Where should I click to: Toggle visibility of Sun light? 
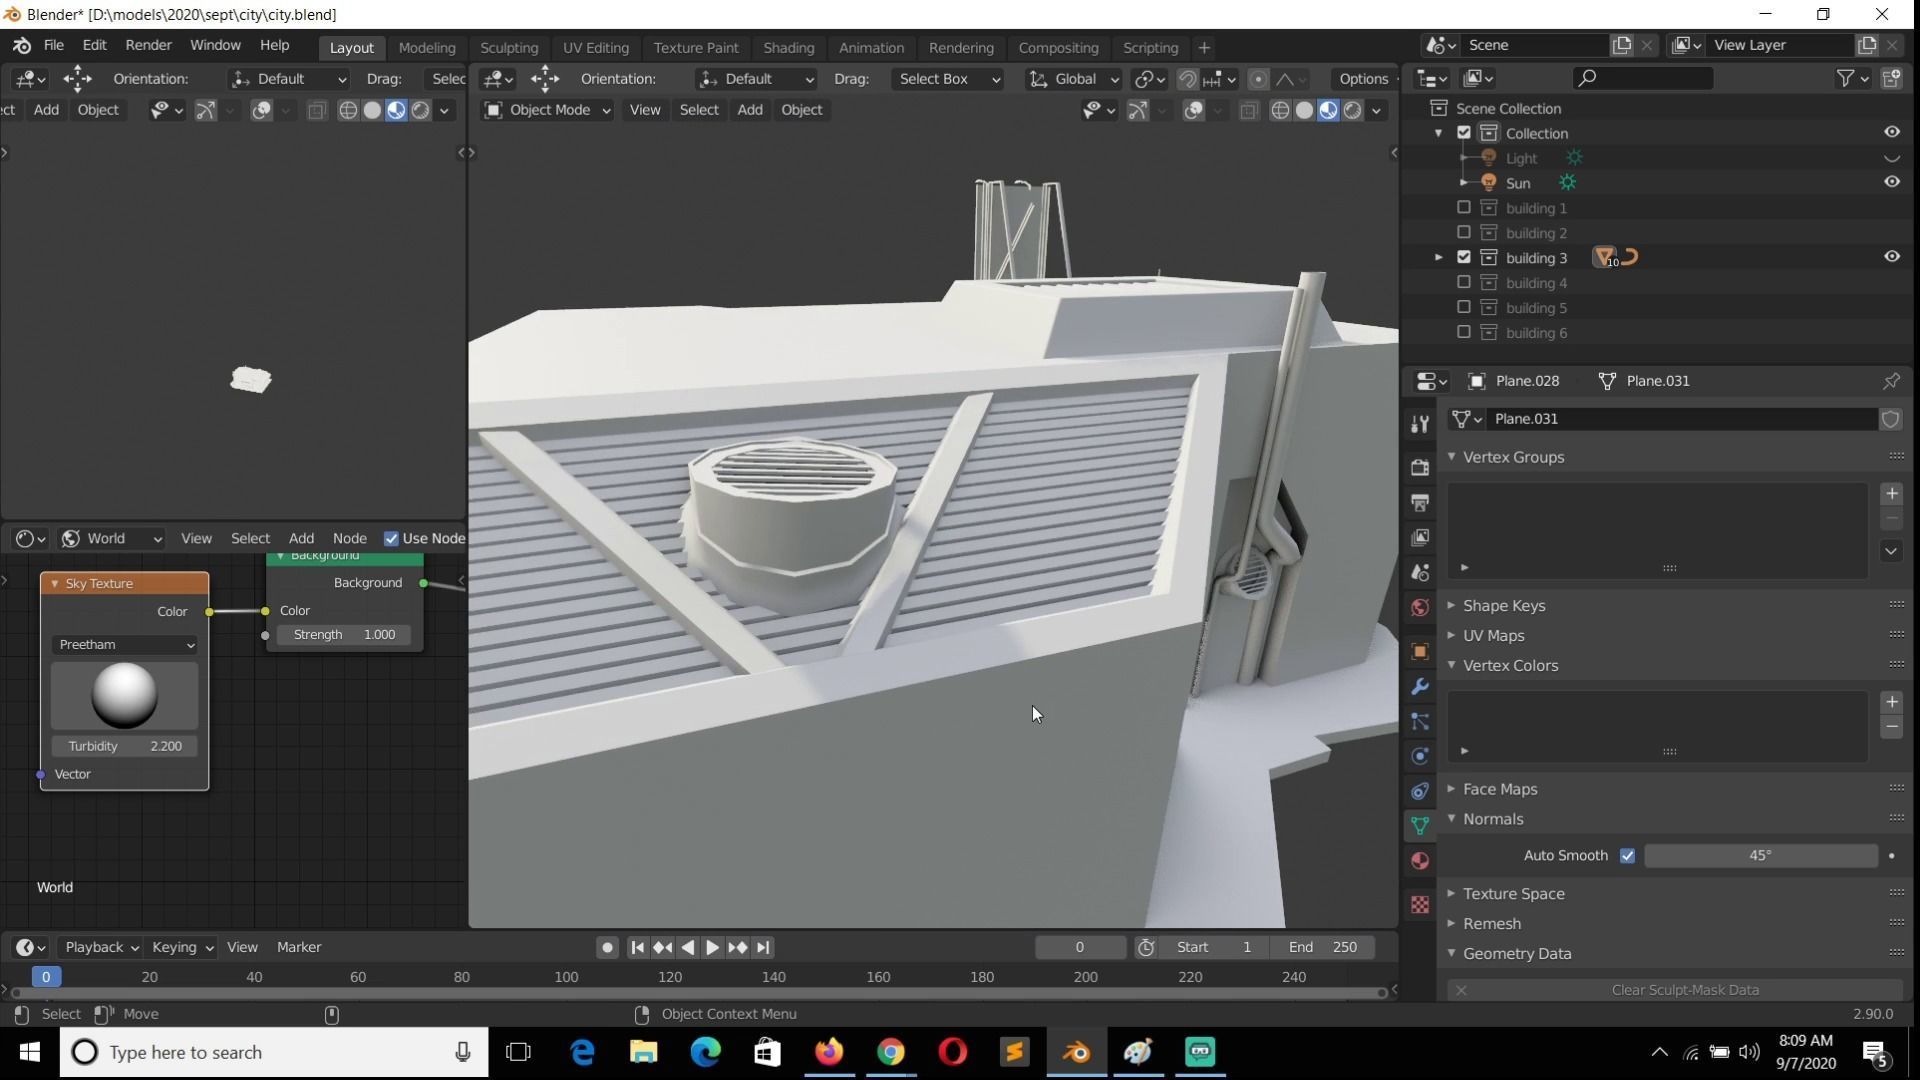[x=1892, y=182]
